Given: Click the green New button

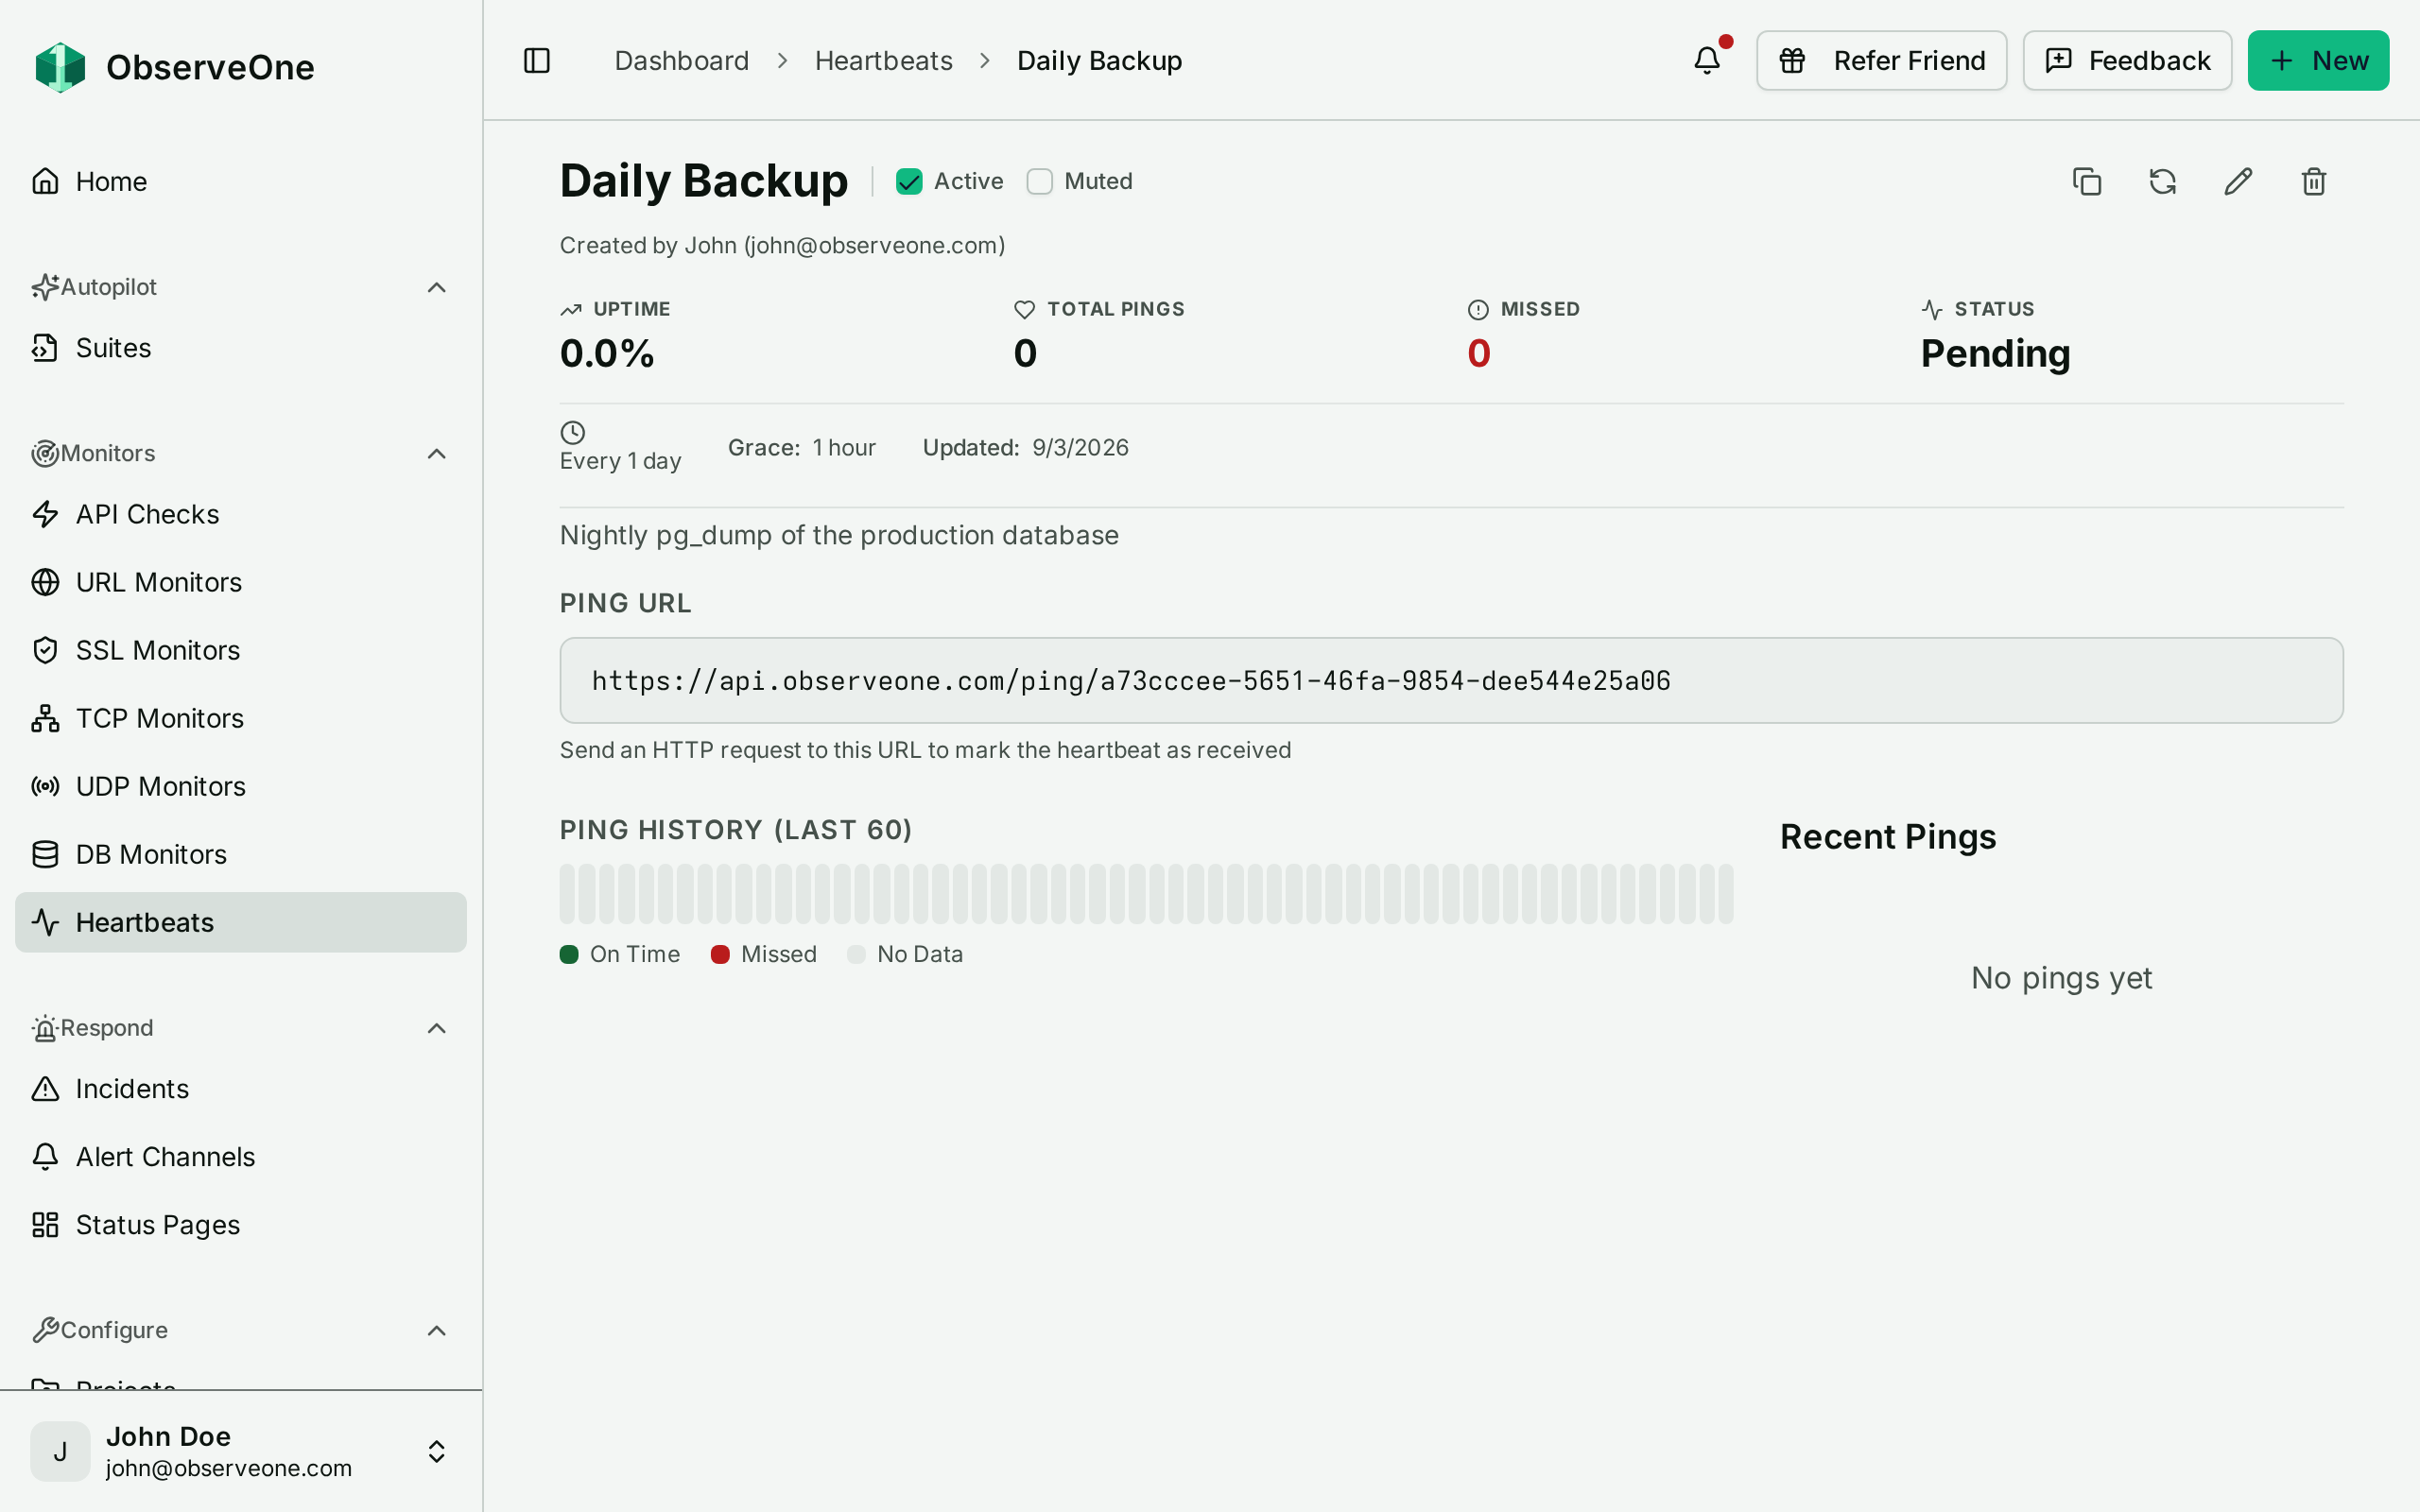Looking at the screenshot, I should coord(2318,61).
